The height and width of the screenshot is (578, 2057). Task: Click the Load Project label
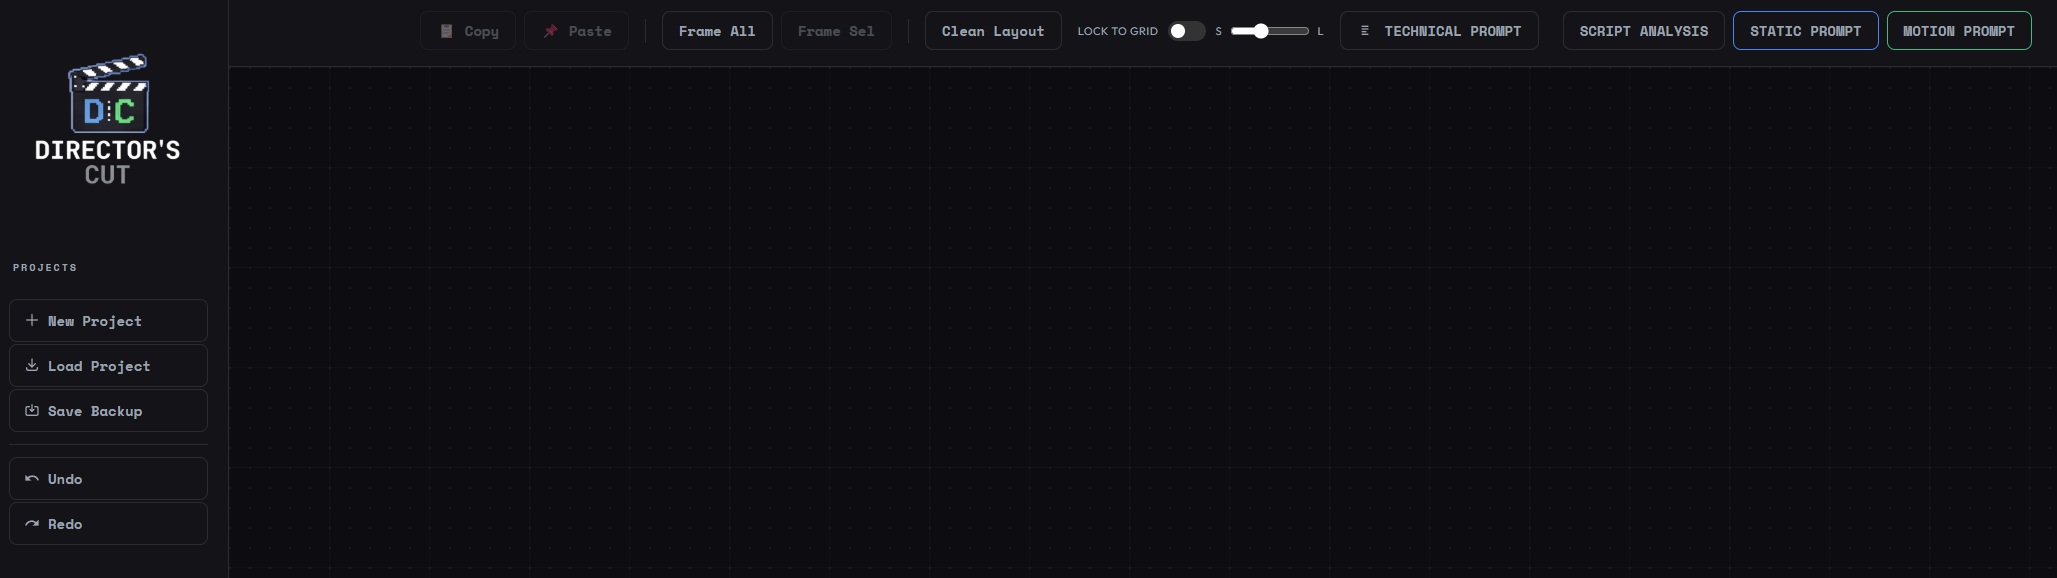99,366
